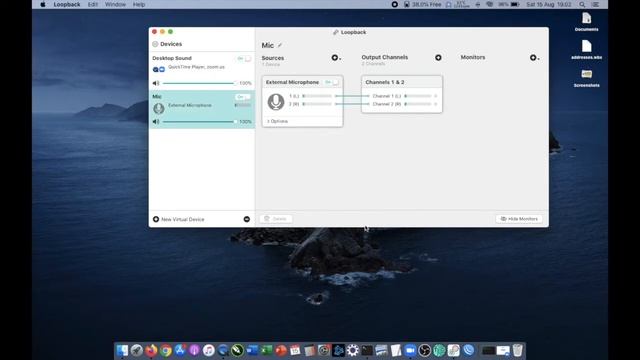The width and height of the screenshot is (640, 360).
Task: Add output channels with the plus icon
Action: pos(438,58)
